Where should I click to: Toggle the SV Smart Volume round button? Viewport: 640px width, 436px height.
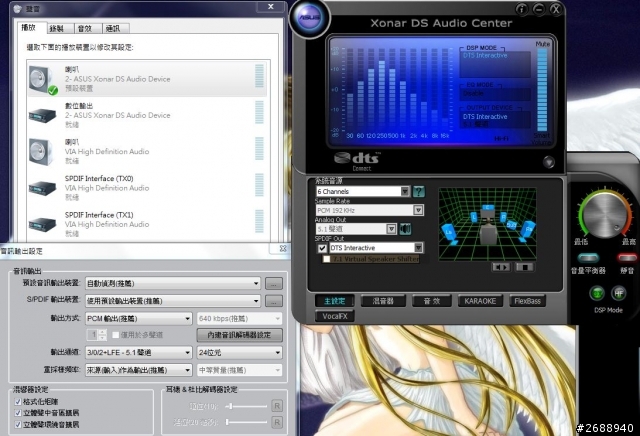597,293
